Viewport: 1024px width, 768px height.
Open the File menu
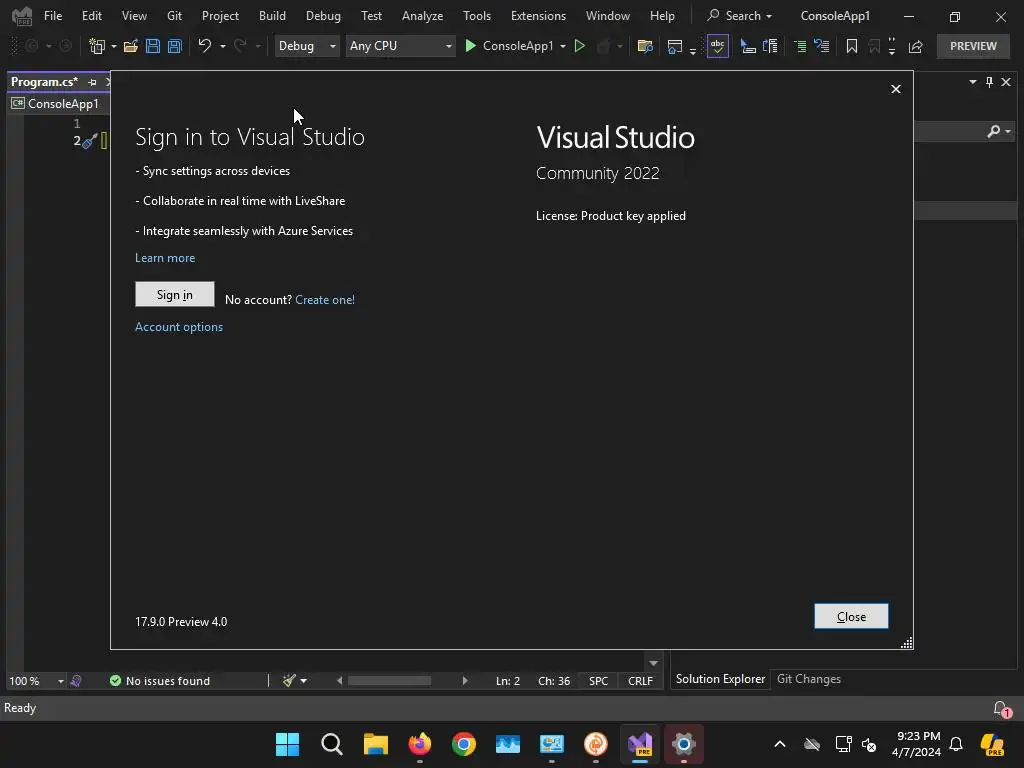(x=53, y=16)
